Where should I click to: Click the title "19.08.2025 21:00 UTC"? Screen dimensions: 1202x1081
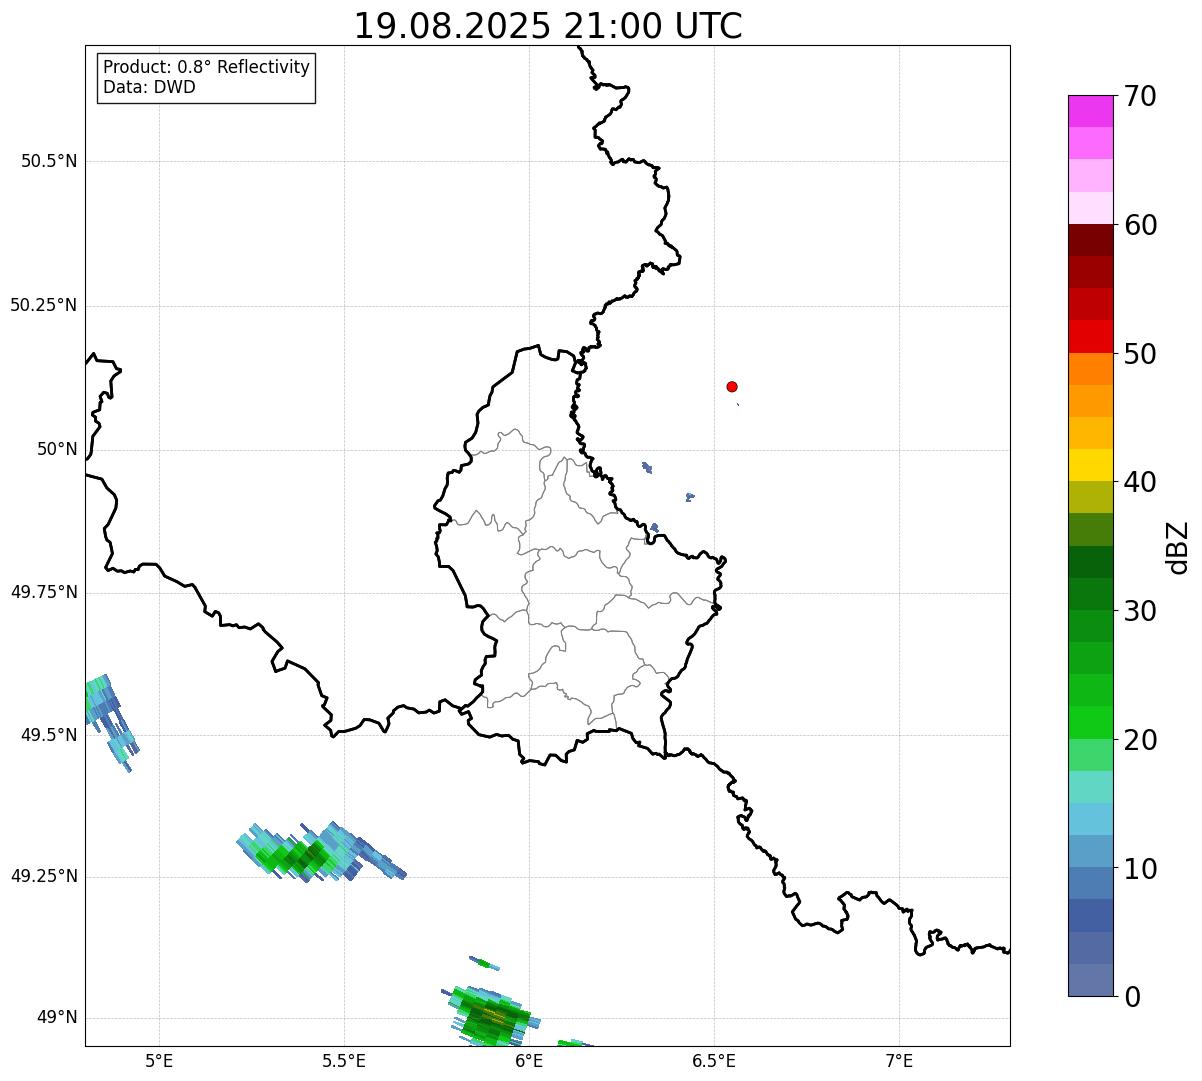coord(548,26)
